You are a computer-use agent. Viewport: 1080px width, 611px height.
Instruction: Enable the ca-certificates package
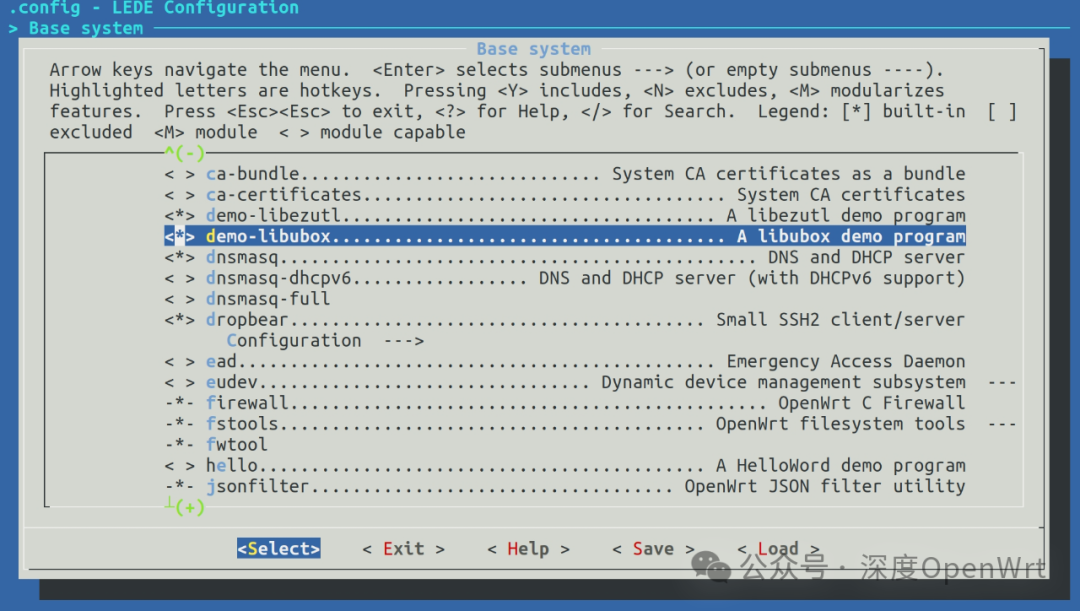point(178,194)
